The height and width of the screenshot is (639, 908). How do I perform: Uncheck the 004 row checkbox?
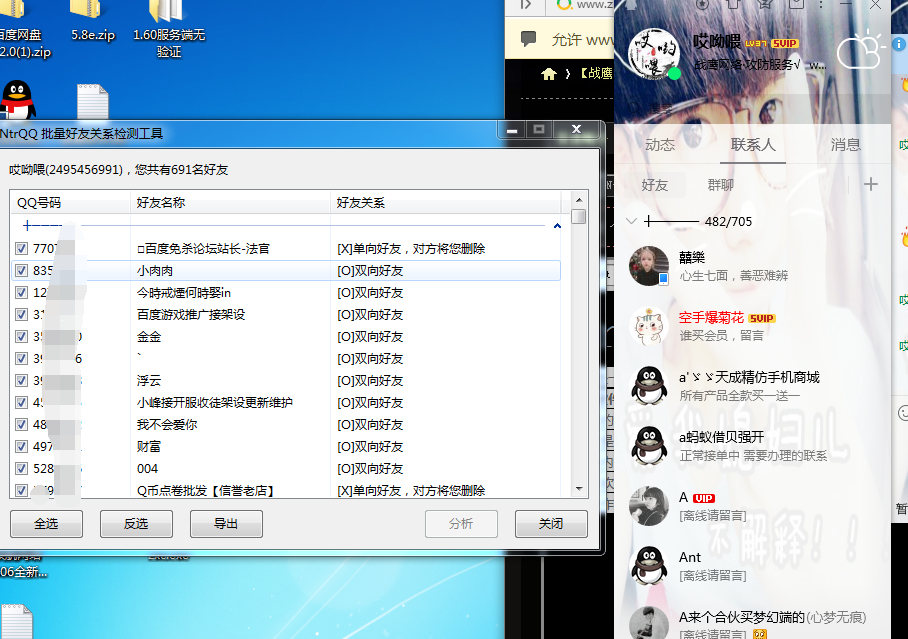(21, 469)
